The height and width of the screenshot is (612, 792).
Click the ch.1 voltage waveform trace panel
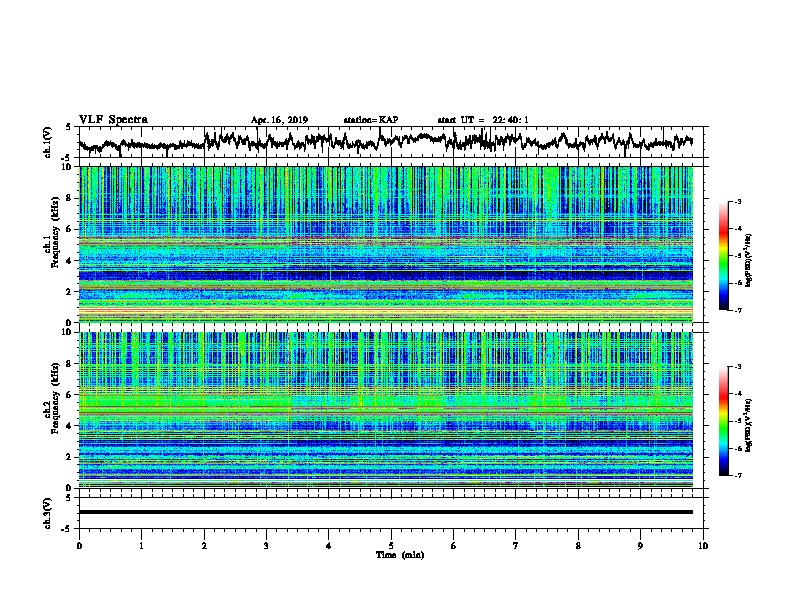393,142
